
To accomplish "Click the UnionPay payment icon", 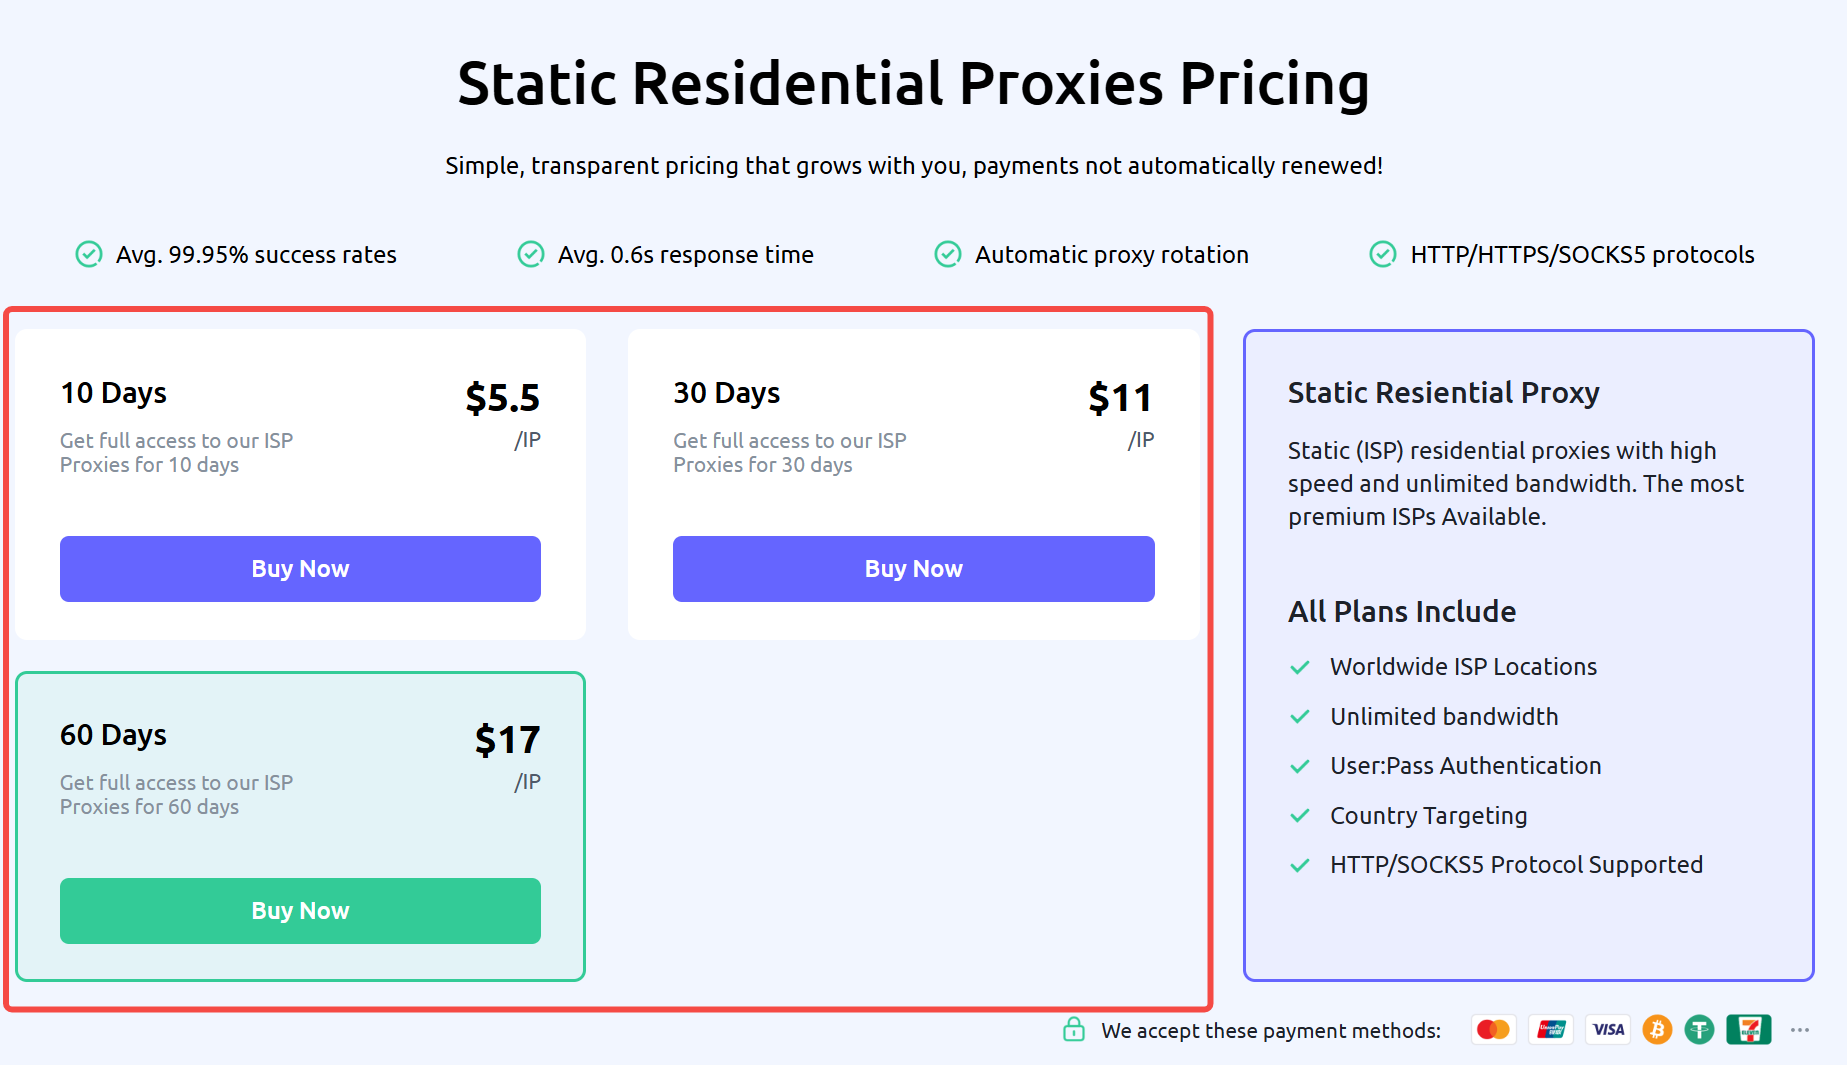I will point(1551,1030).
